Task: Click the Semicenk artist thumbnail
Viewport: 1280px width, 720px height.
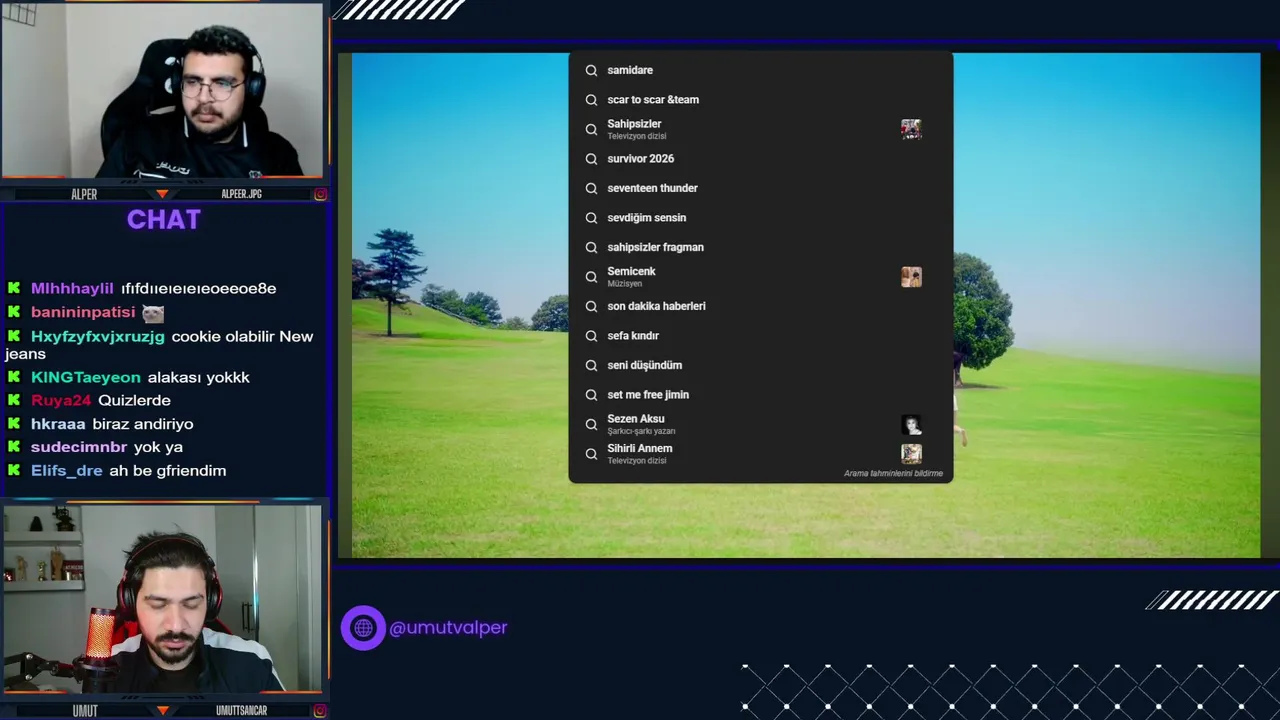Action: [911, 277]
